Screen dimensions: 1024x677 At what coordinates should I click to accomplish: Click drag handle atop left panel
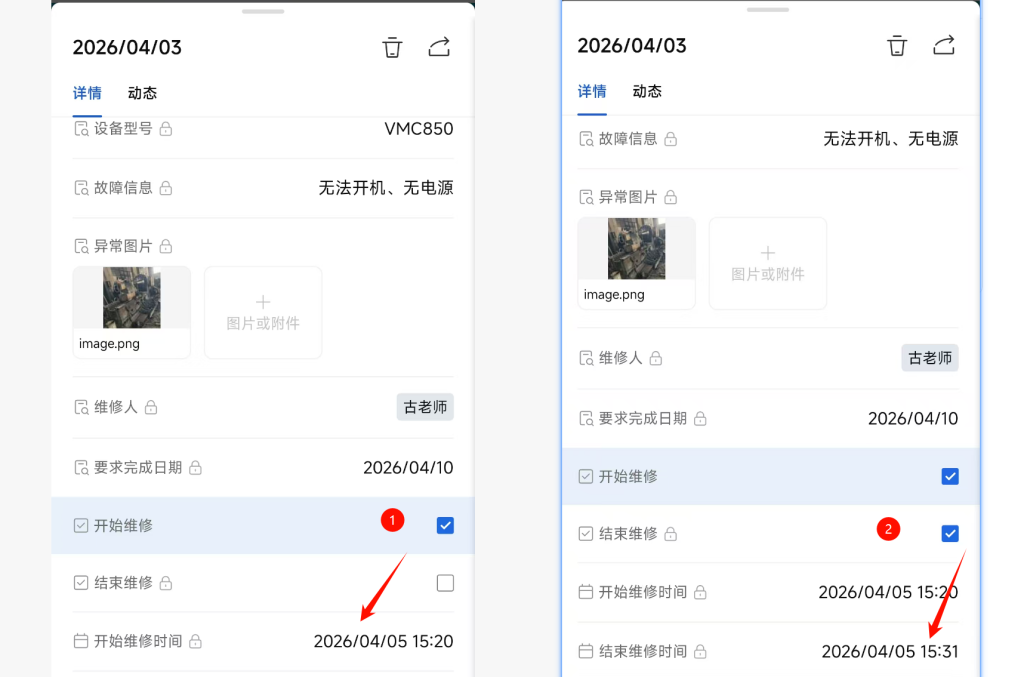tap(263, 11)
